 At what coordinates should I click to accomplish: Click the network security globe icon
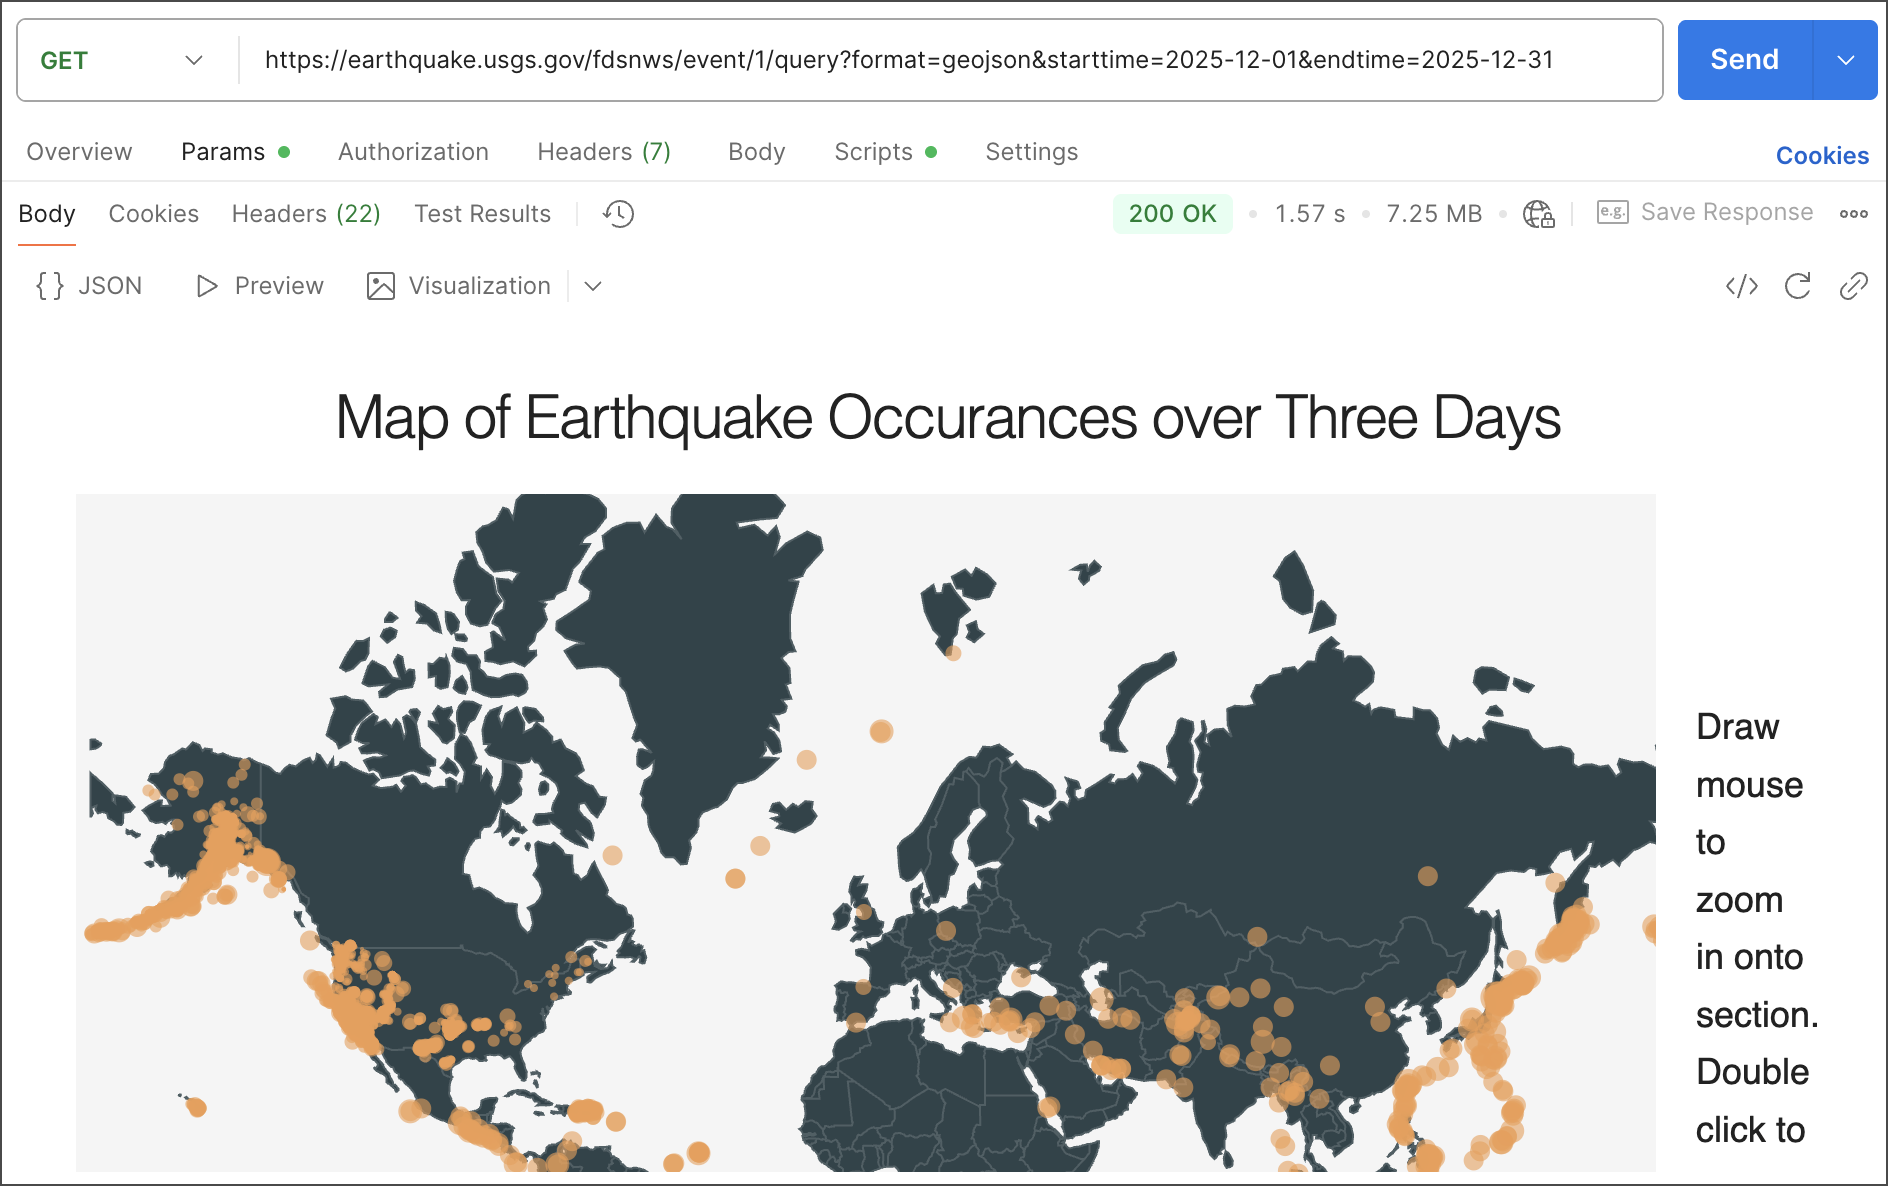pyautogui.click(x=1537, y=213)
